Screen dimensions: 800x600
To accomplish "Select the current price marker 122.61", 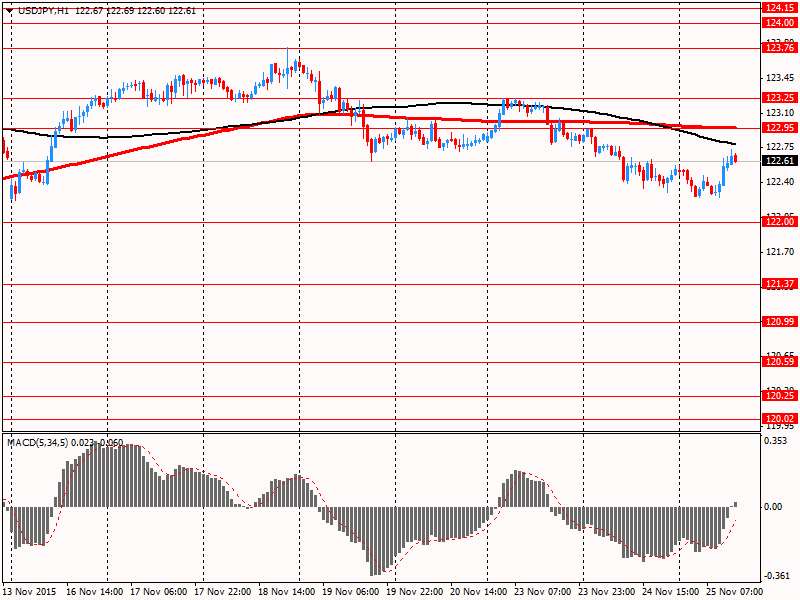I will (779, 161).
